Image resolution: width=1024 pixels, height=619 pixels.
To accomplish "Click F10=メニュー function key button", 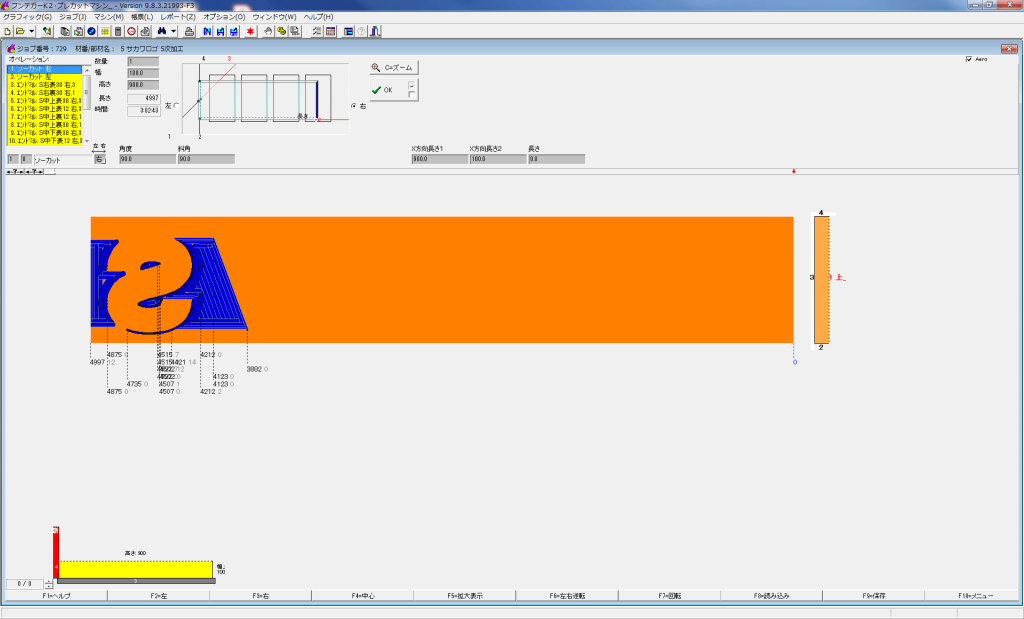I will [976, 596].
